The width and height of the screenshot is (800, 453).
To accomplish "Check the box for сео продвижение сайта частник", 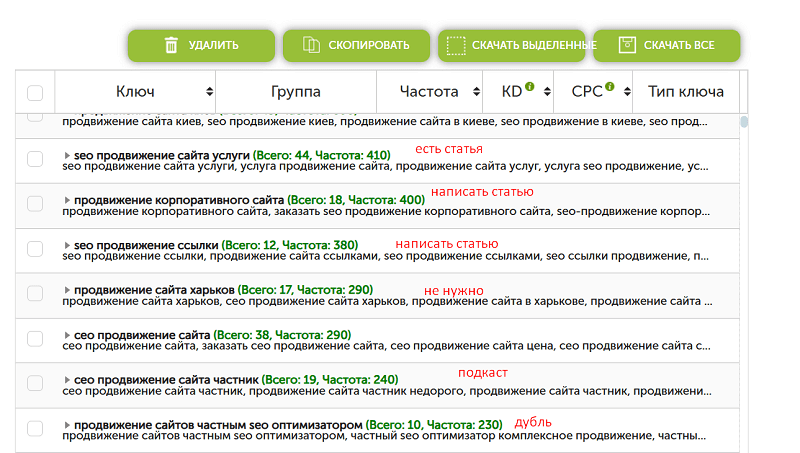I will tap(35, 383).
